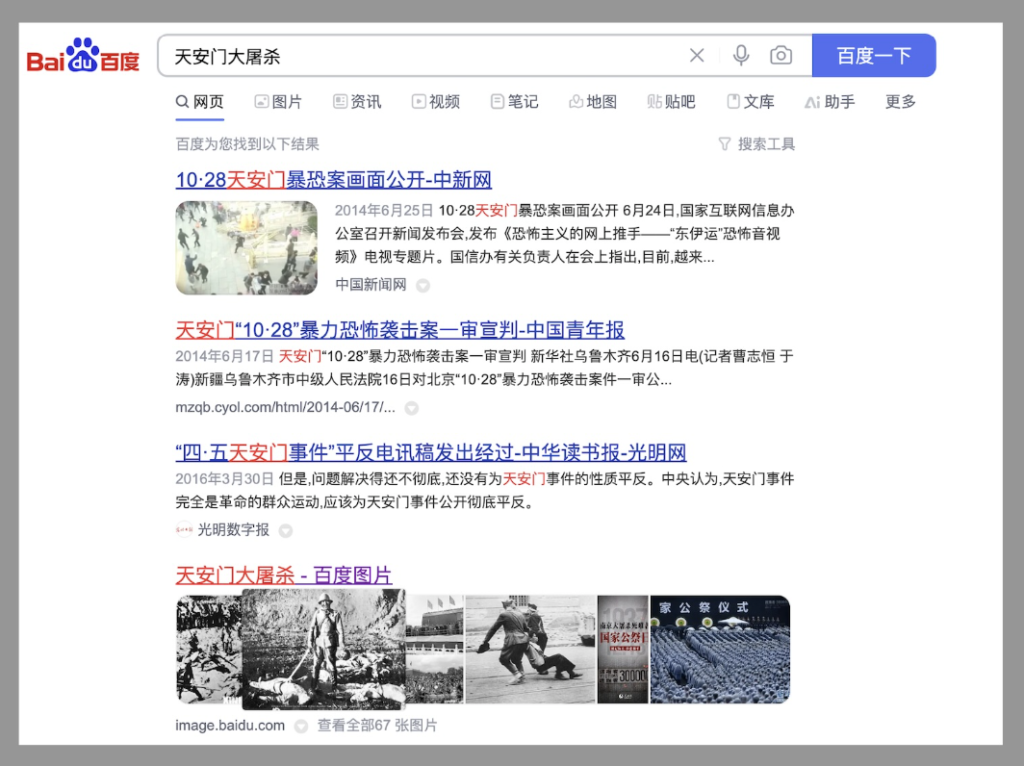This screenshot has height=766, width=1024.
Task: Click the 2014年6月25日 result snippet text
Action: [565, 234]
